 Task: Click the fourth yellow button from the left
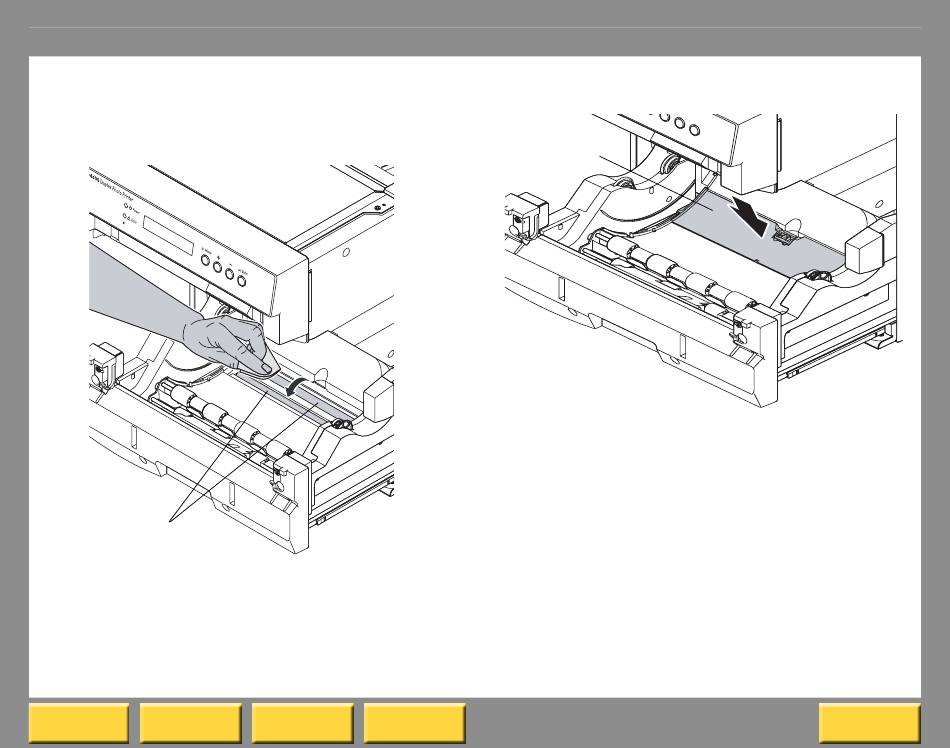point(415,723)
